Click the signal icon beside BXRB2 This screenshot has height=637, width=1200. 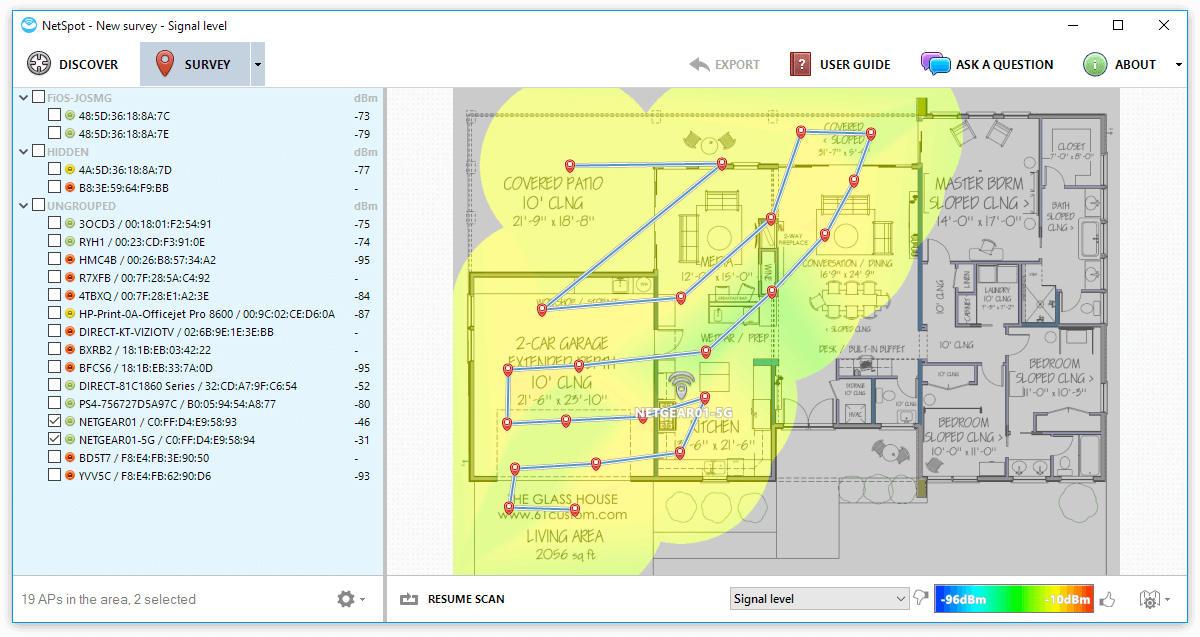(x=70, y=350)
